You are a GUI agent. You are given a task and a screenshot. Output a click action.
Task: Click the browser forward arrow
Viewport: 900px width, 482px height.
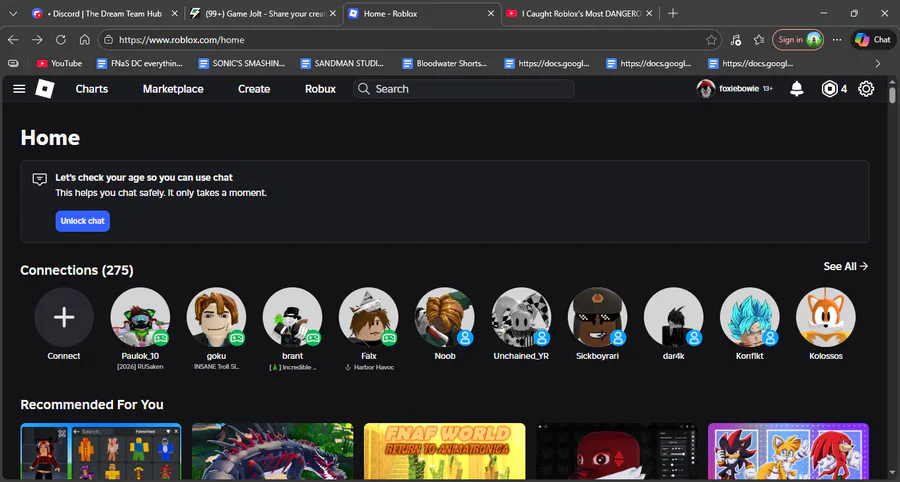click(37, 40)
